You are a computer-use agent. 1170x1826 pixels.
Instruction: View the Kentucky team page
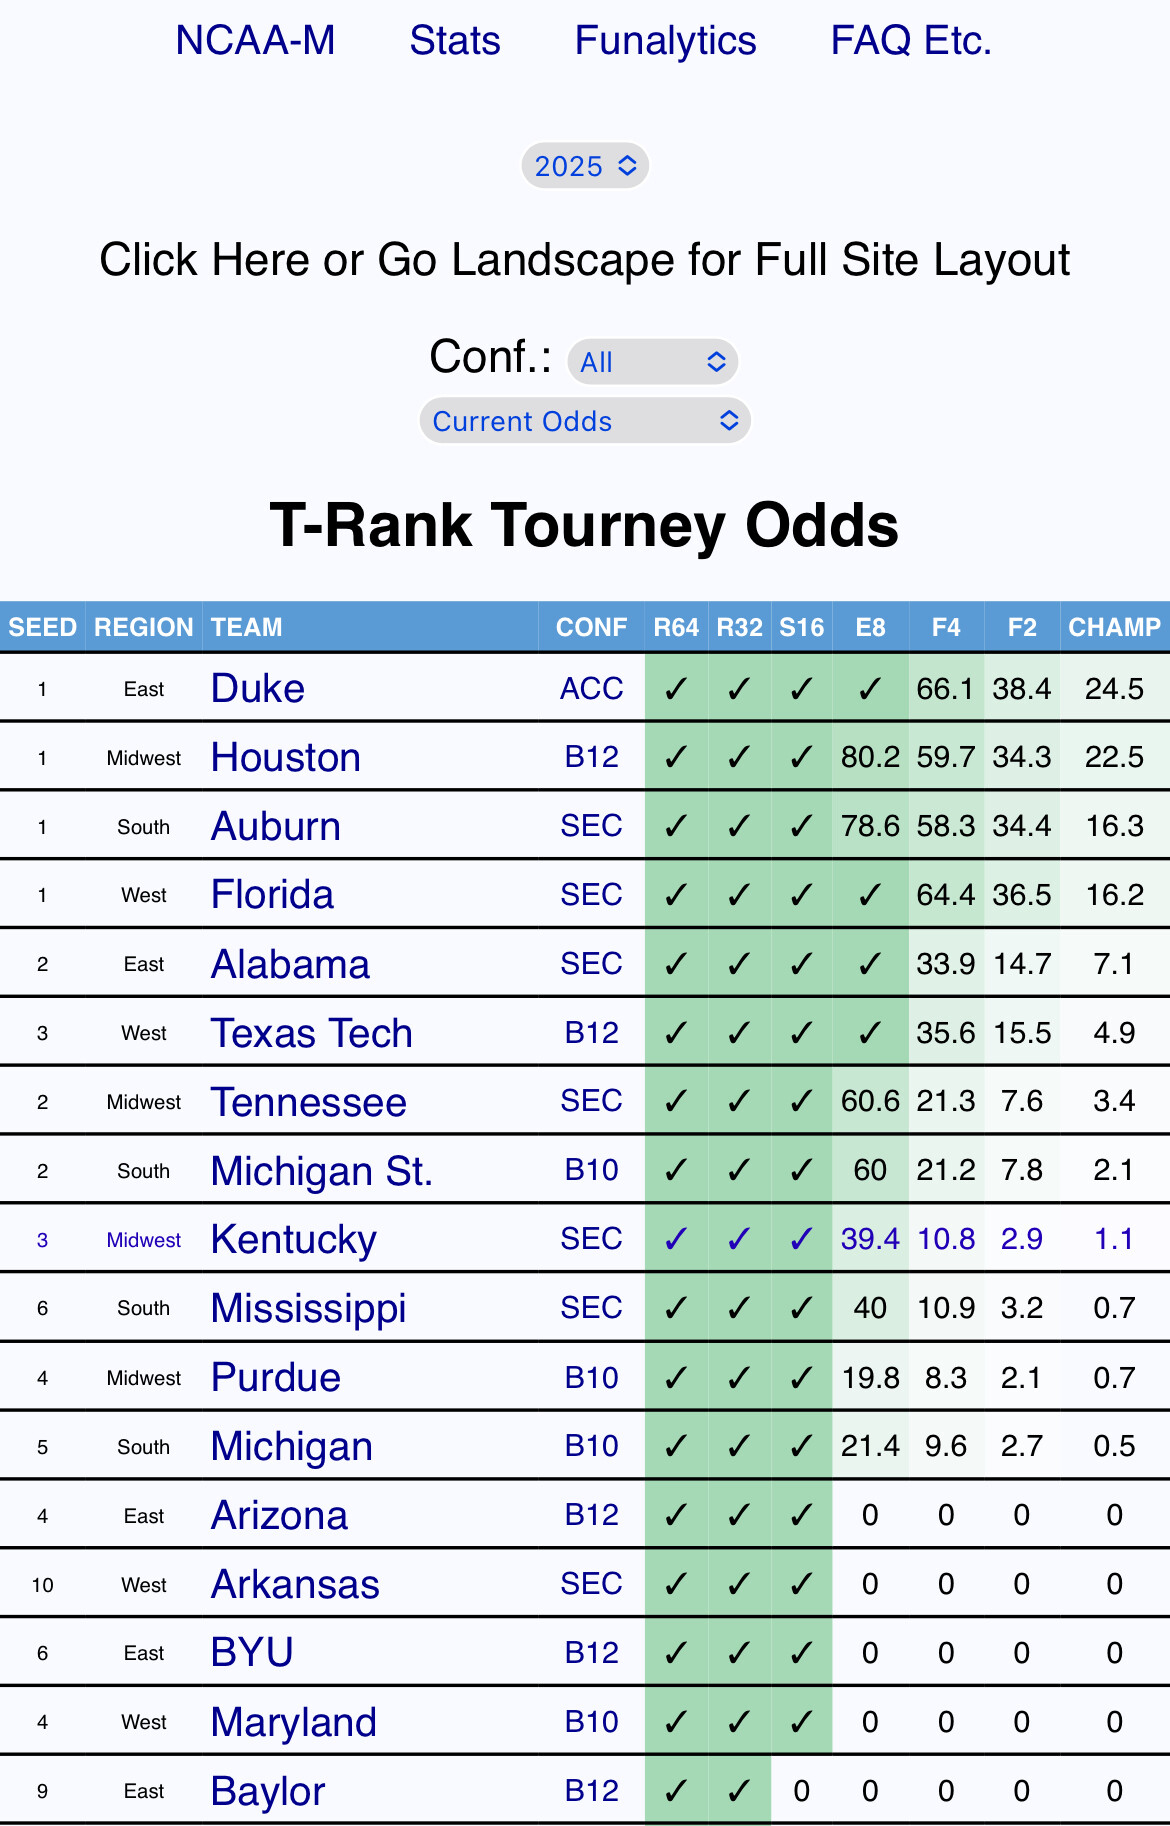click(293, 1240)
